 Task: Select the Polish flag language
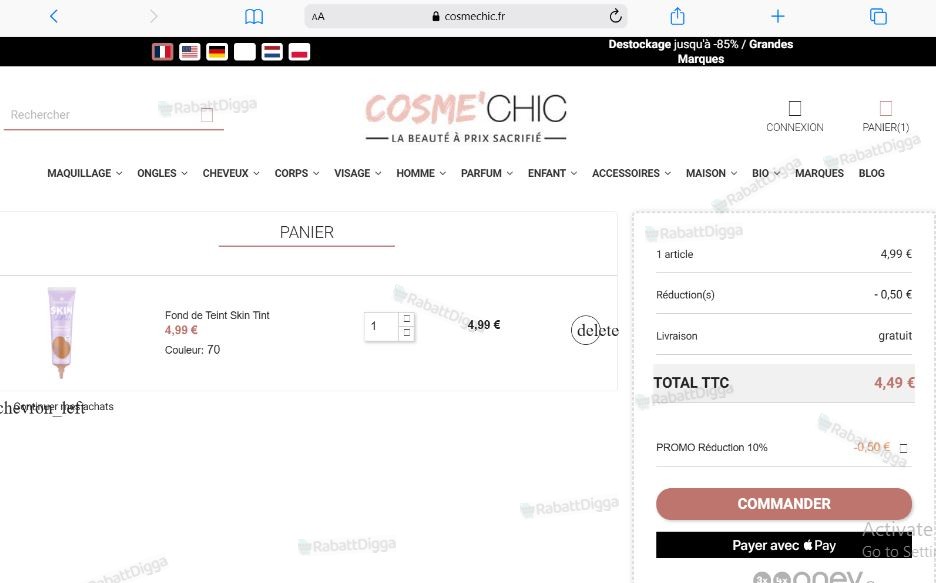point(299,52)
